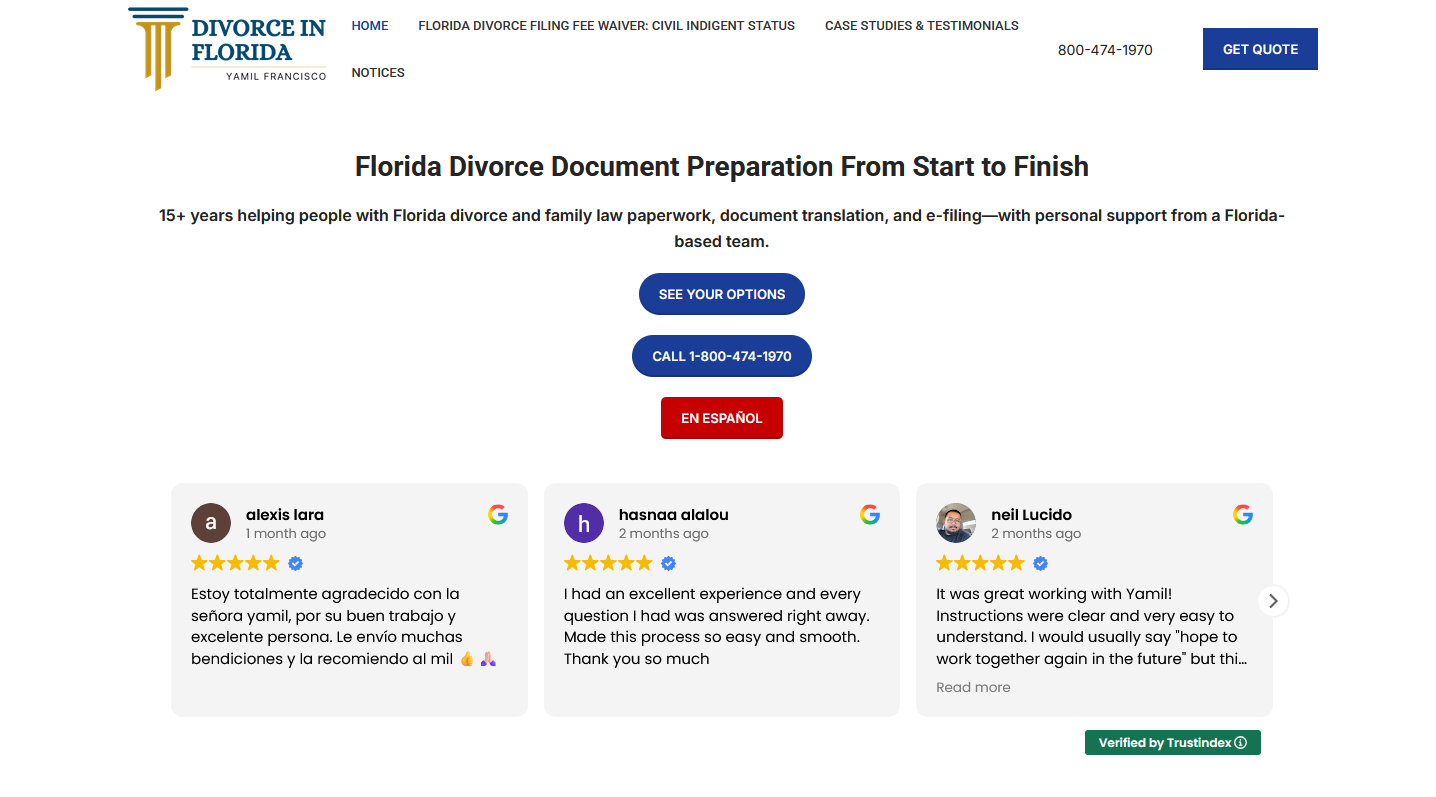Click the Call 1-800-474-1970 button
Viewport: 1436px width, 797px height.
[722, 356]
